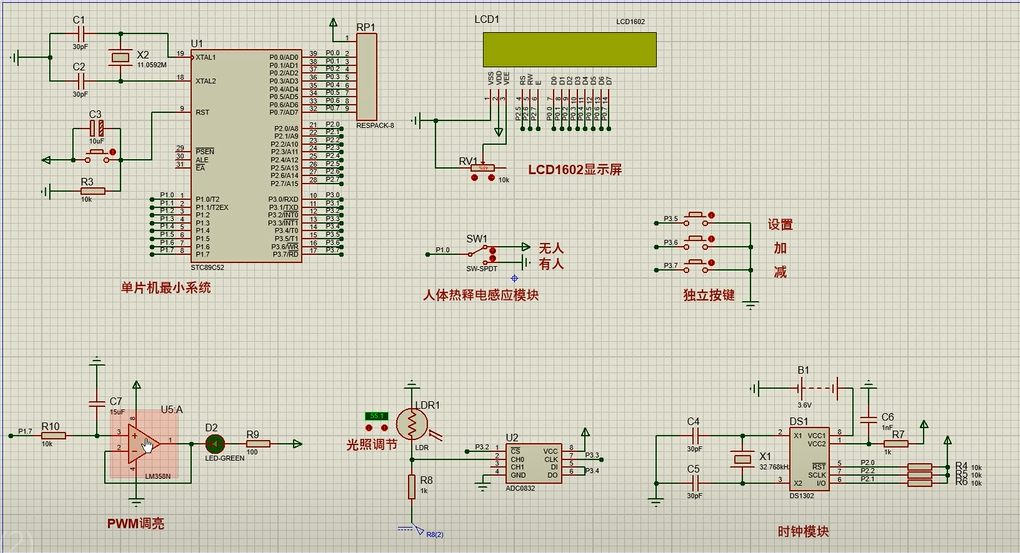
Task: Click the green LCD1602 display screen
Action: pos(570,51)
